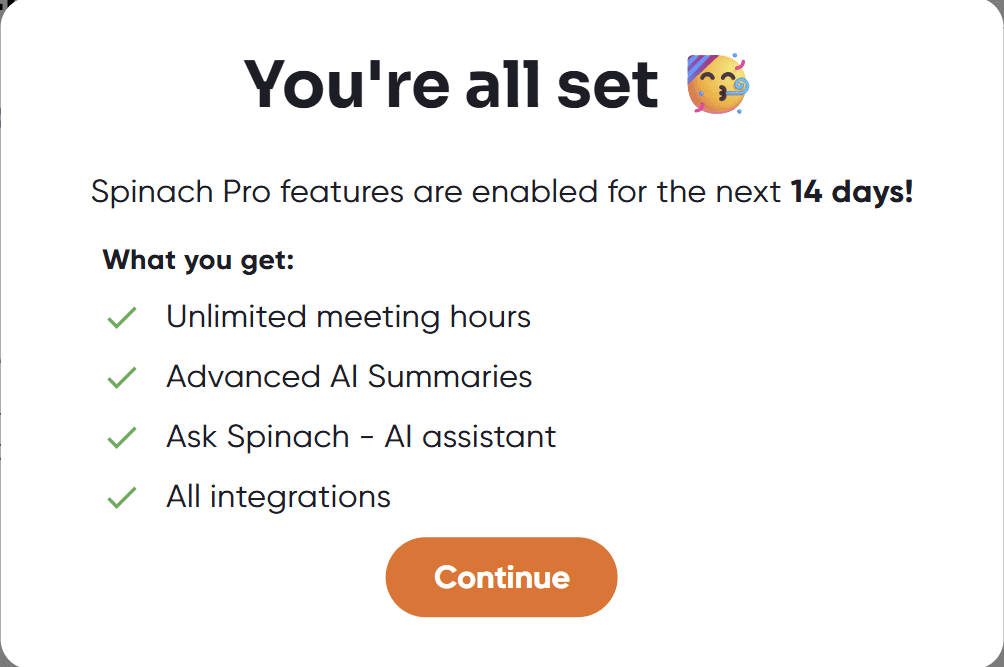Click the bold "14 days!" text
The image size is (1004, 667).
(852, 191)
